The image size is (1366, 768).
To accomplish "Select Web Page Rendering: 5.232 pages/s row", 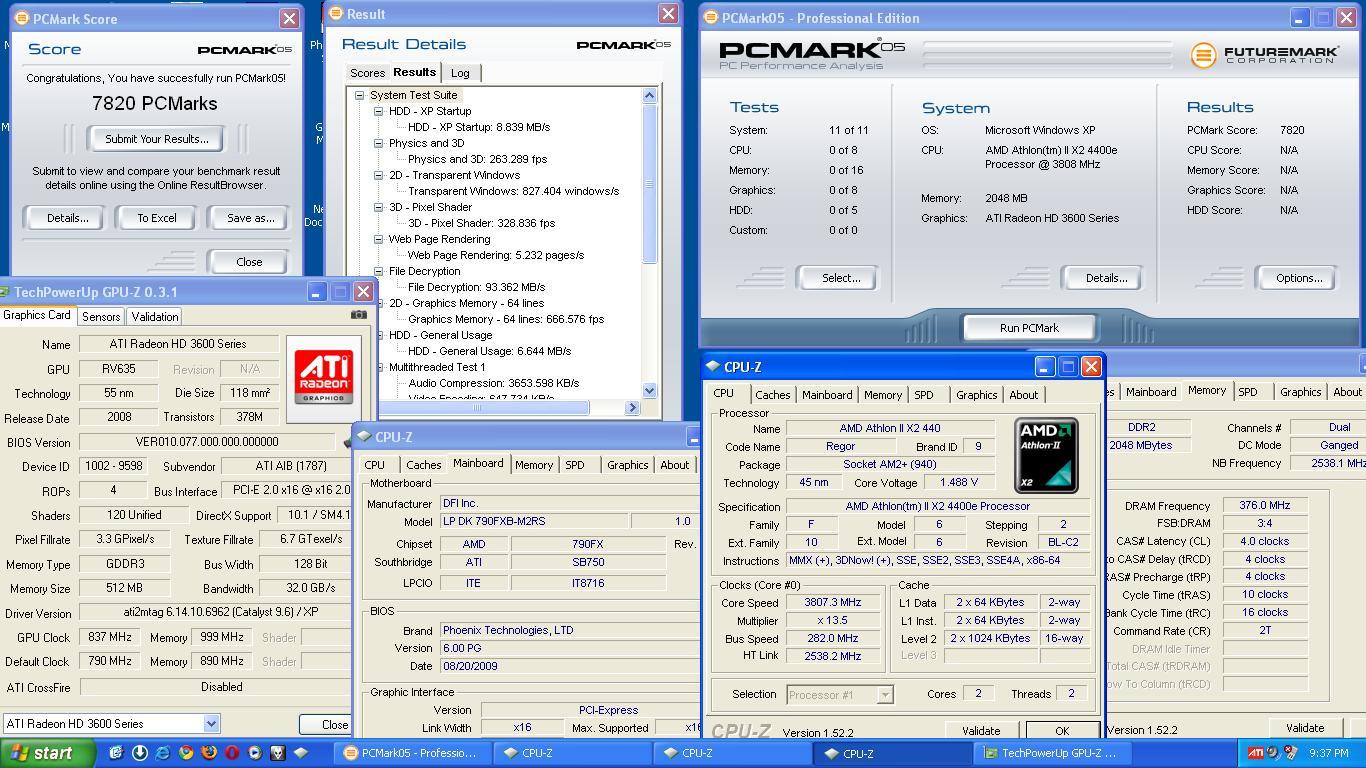I will coord(495,255).
